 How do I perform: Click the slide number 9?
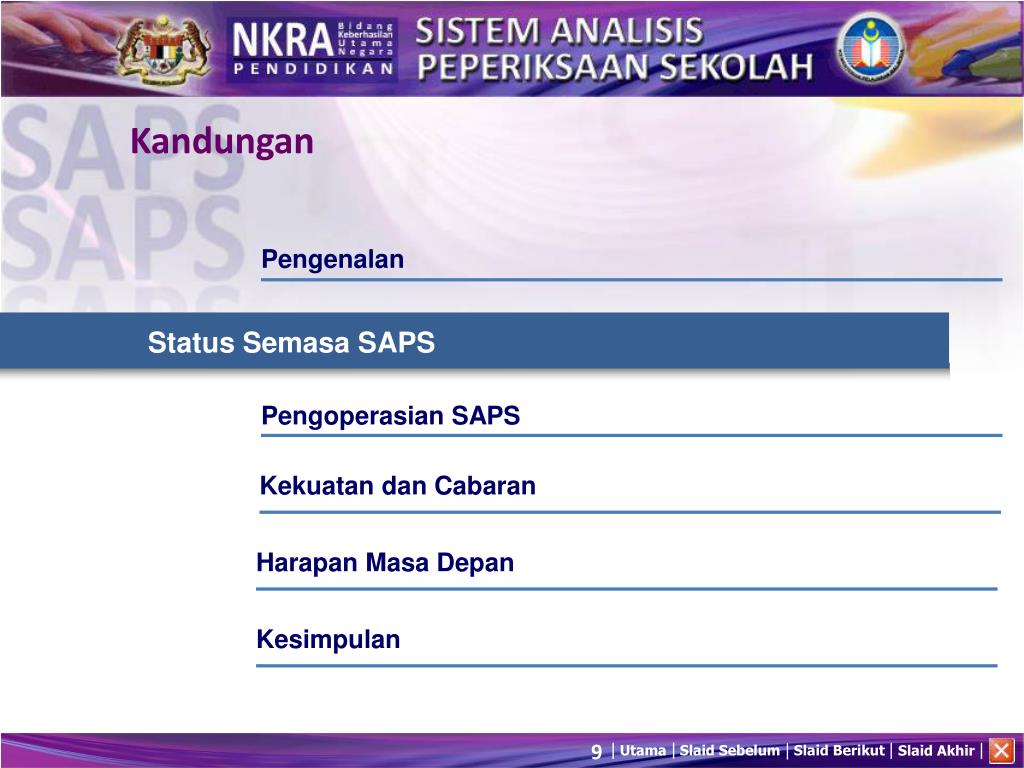pos(596,752)
